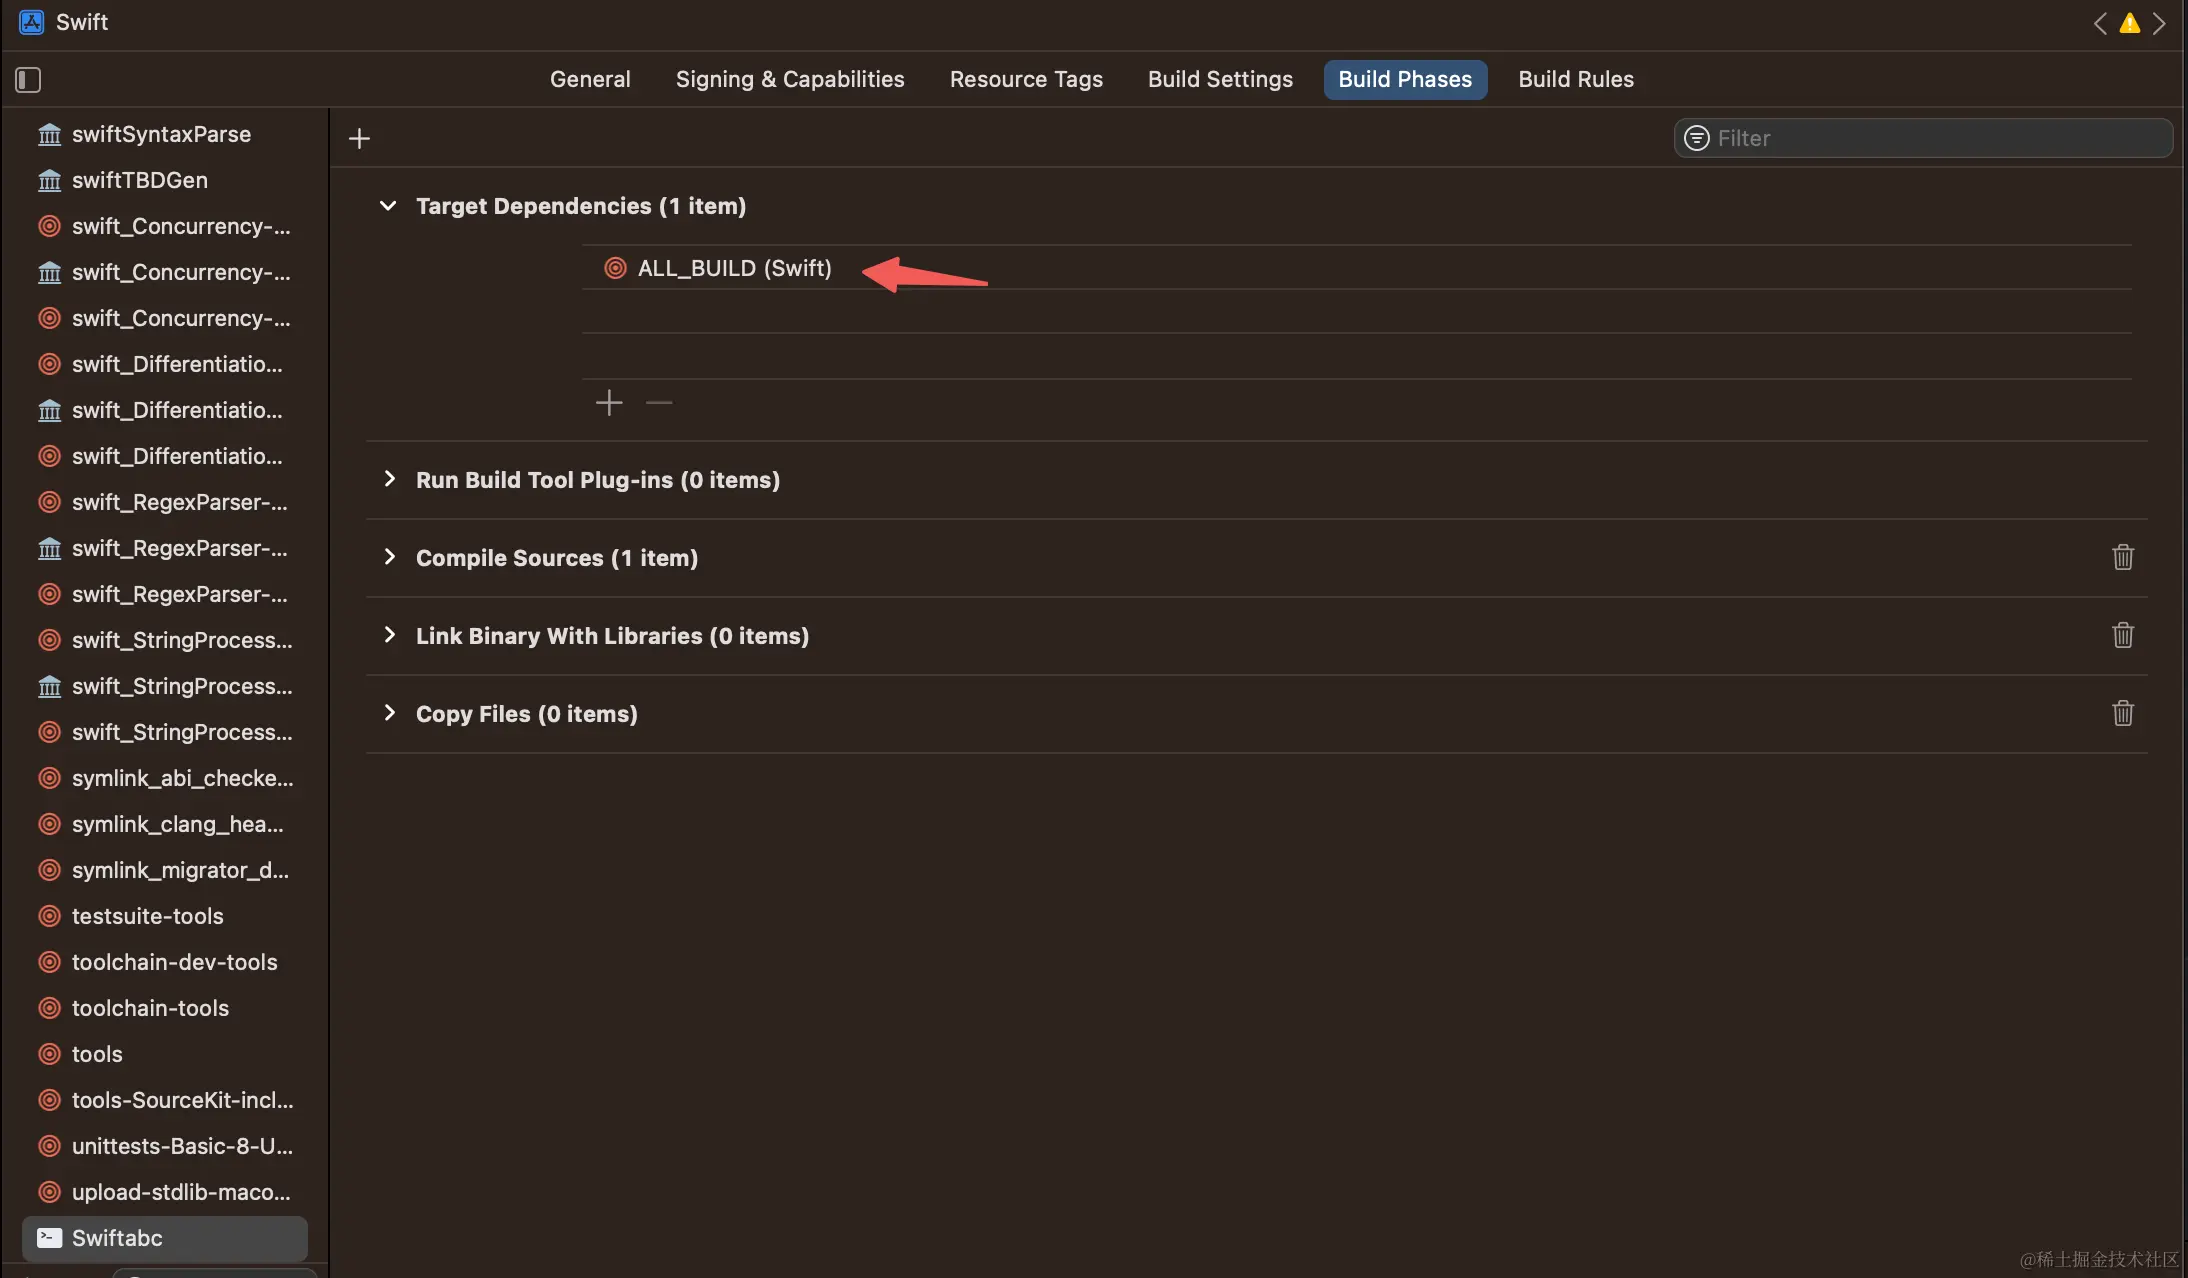
Task: Go to next issue with right arrow
Action: coord(2160,23)
